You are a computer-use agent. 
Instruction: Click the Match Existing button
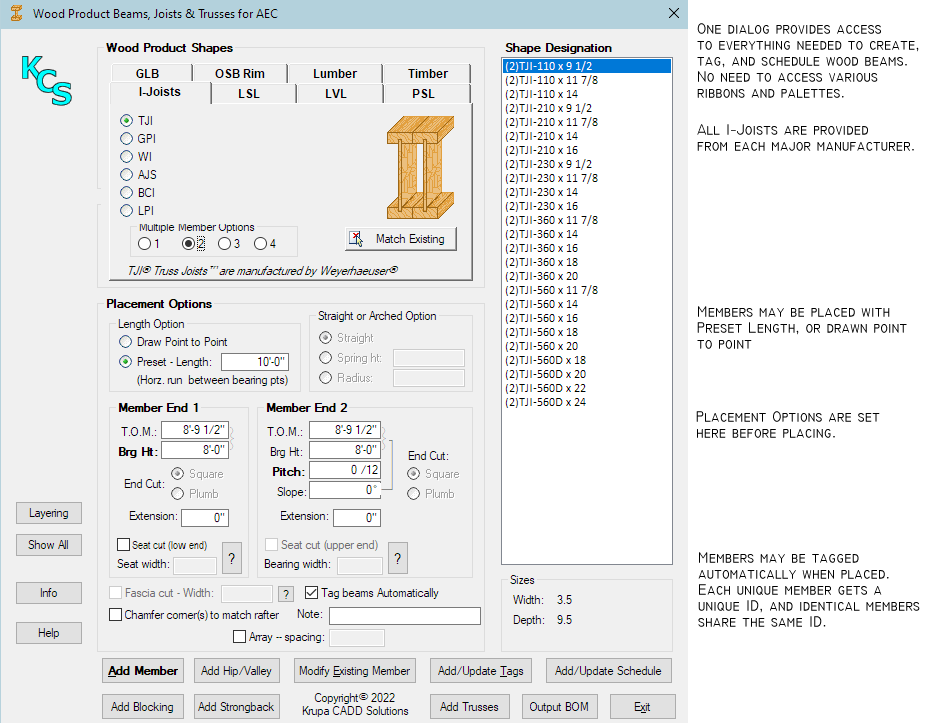[x=400, y=239]
